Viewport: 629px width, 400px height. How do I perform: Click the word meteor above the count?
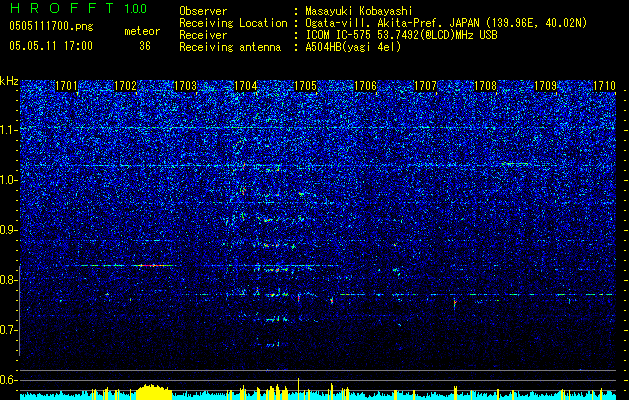[x=142, y=31]
